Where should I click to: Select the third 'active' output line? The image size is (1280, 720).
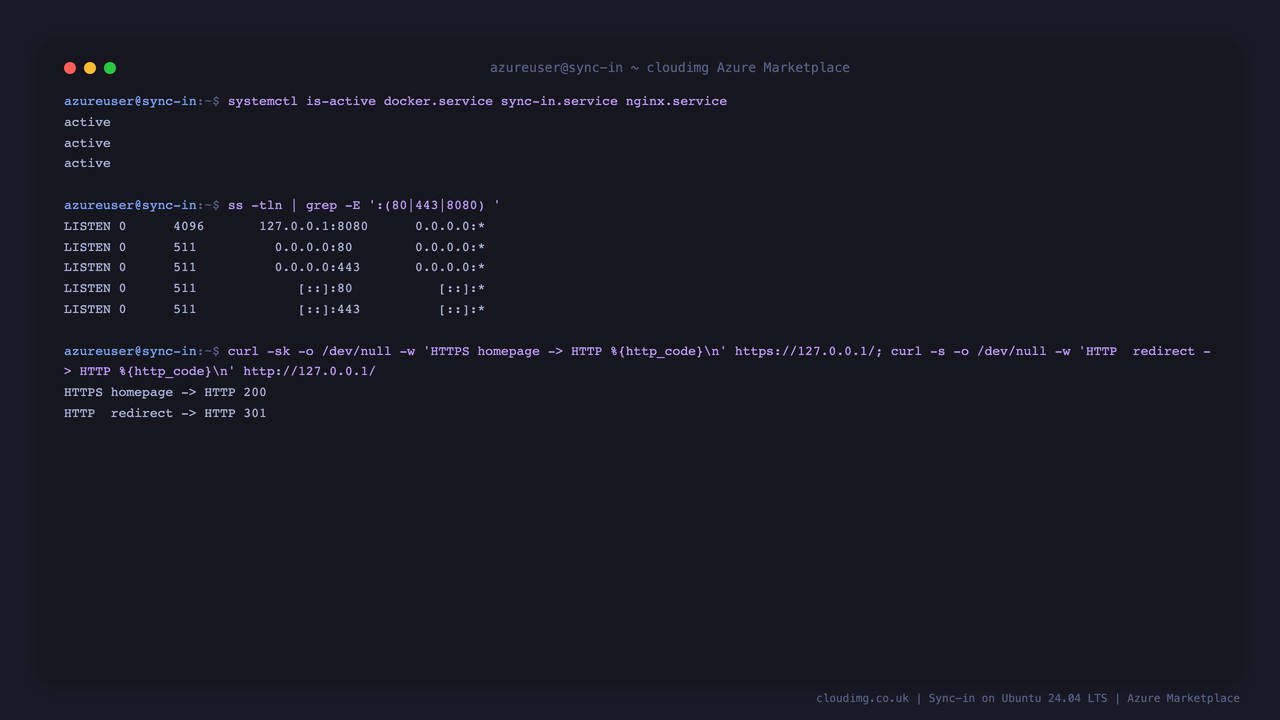(x=87, y=163)
